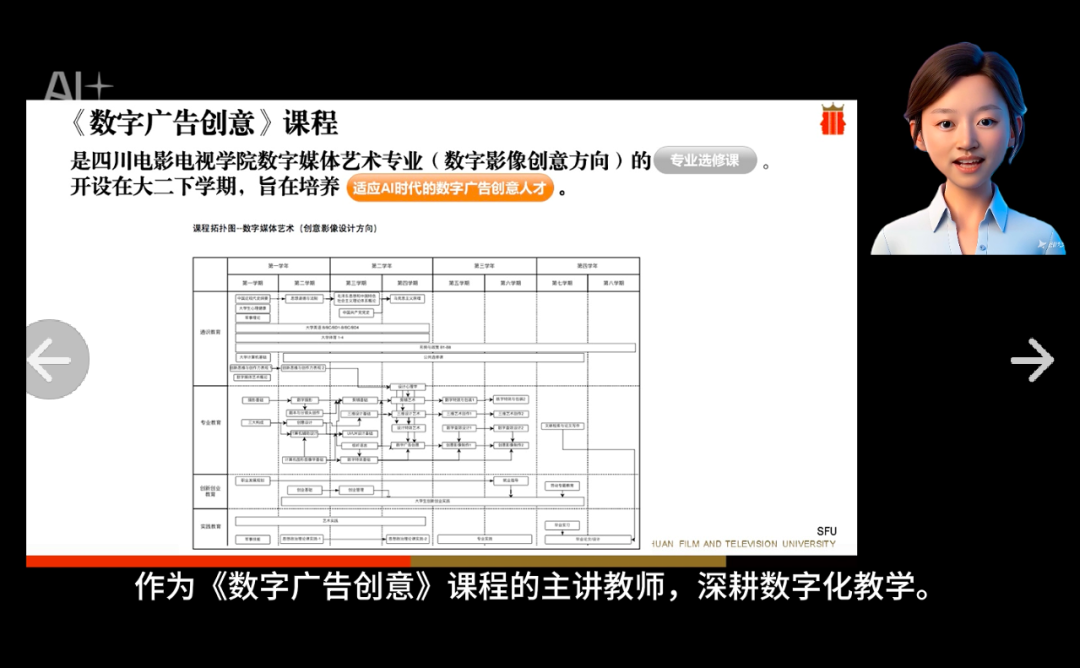Click the next slide right arrow
This screenshot has width=1080, height=668.
1032,360
